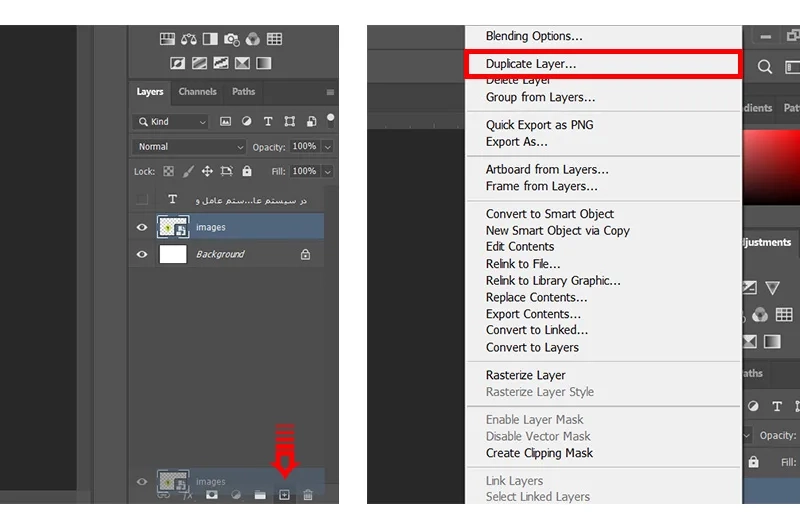Create a new group folder icon
Screen dimensions: 800x530
pyautogui.click(x=260, y=495)
